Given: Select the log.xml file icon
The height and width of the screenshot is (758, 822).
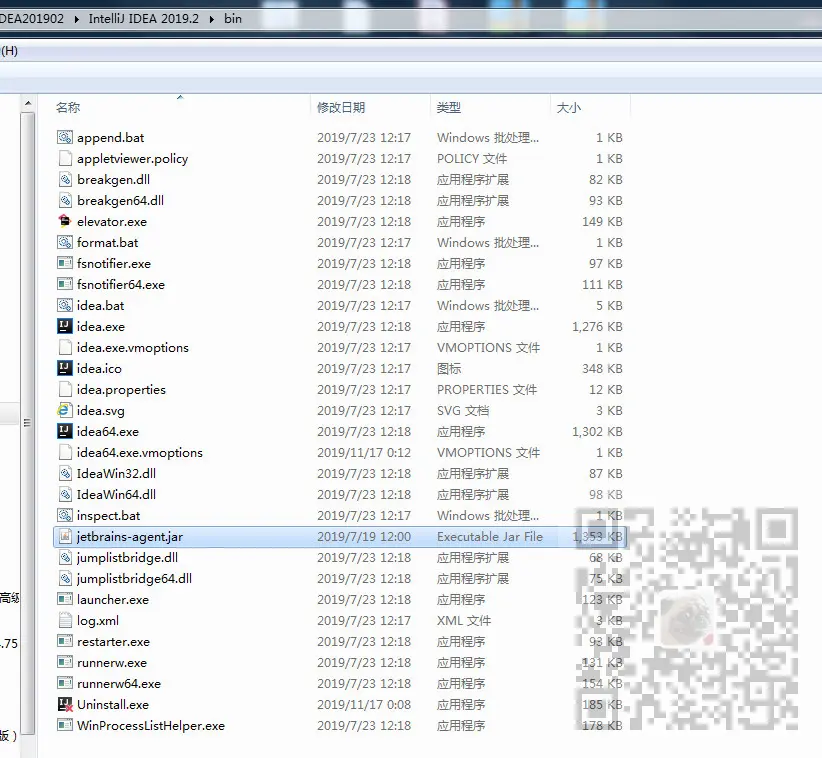Looking at the screenshot, I should [64, 620].
